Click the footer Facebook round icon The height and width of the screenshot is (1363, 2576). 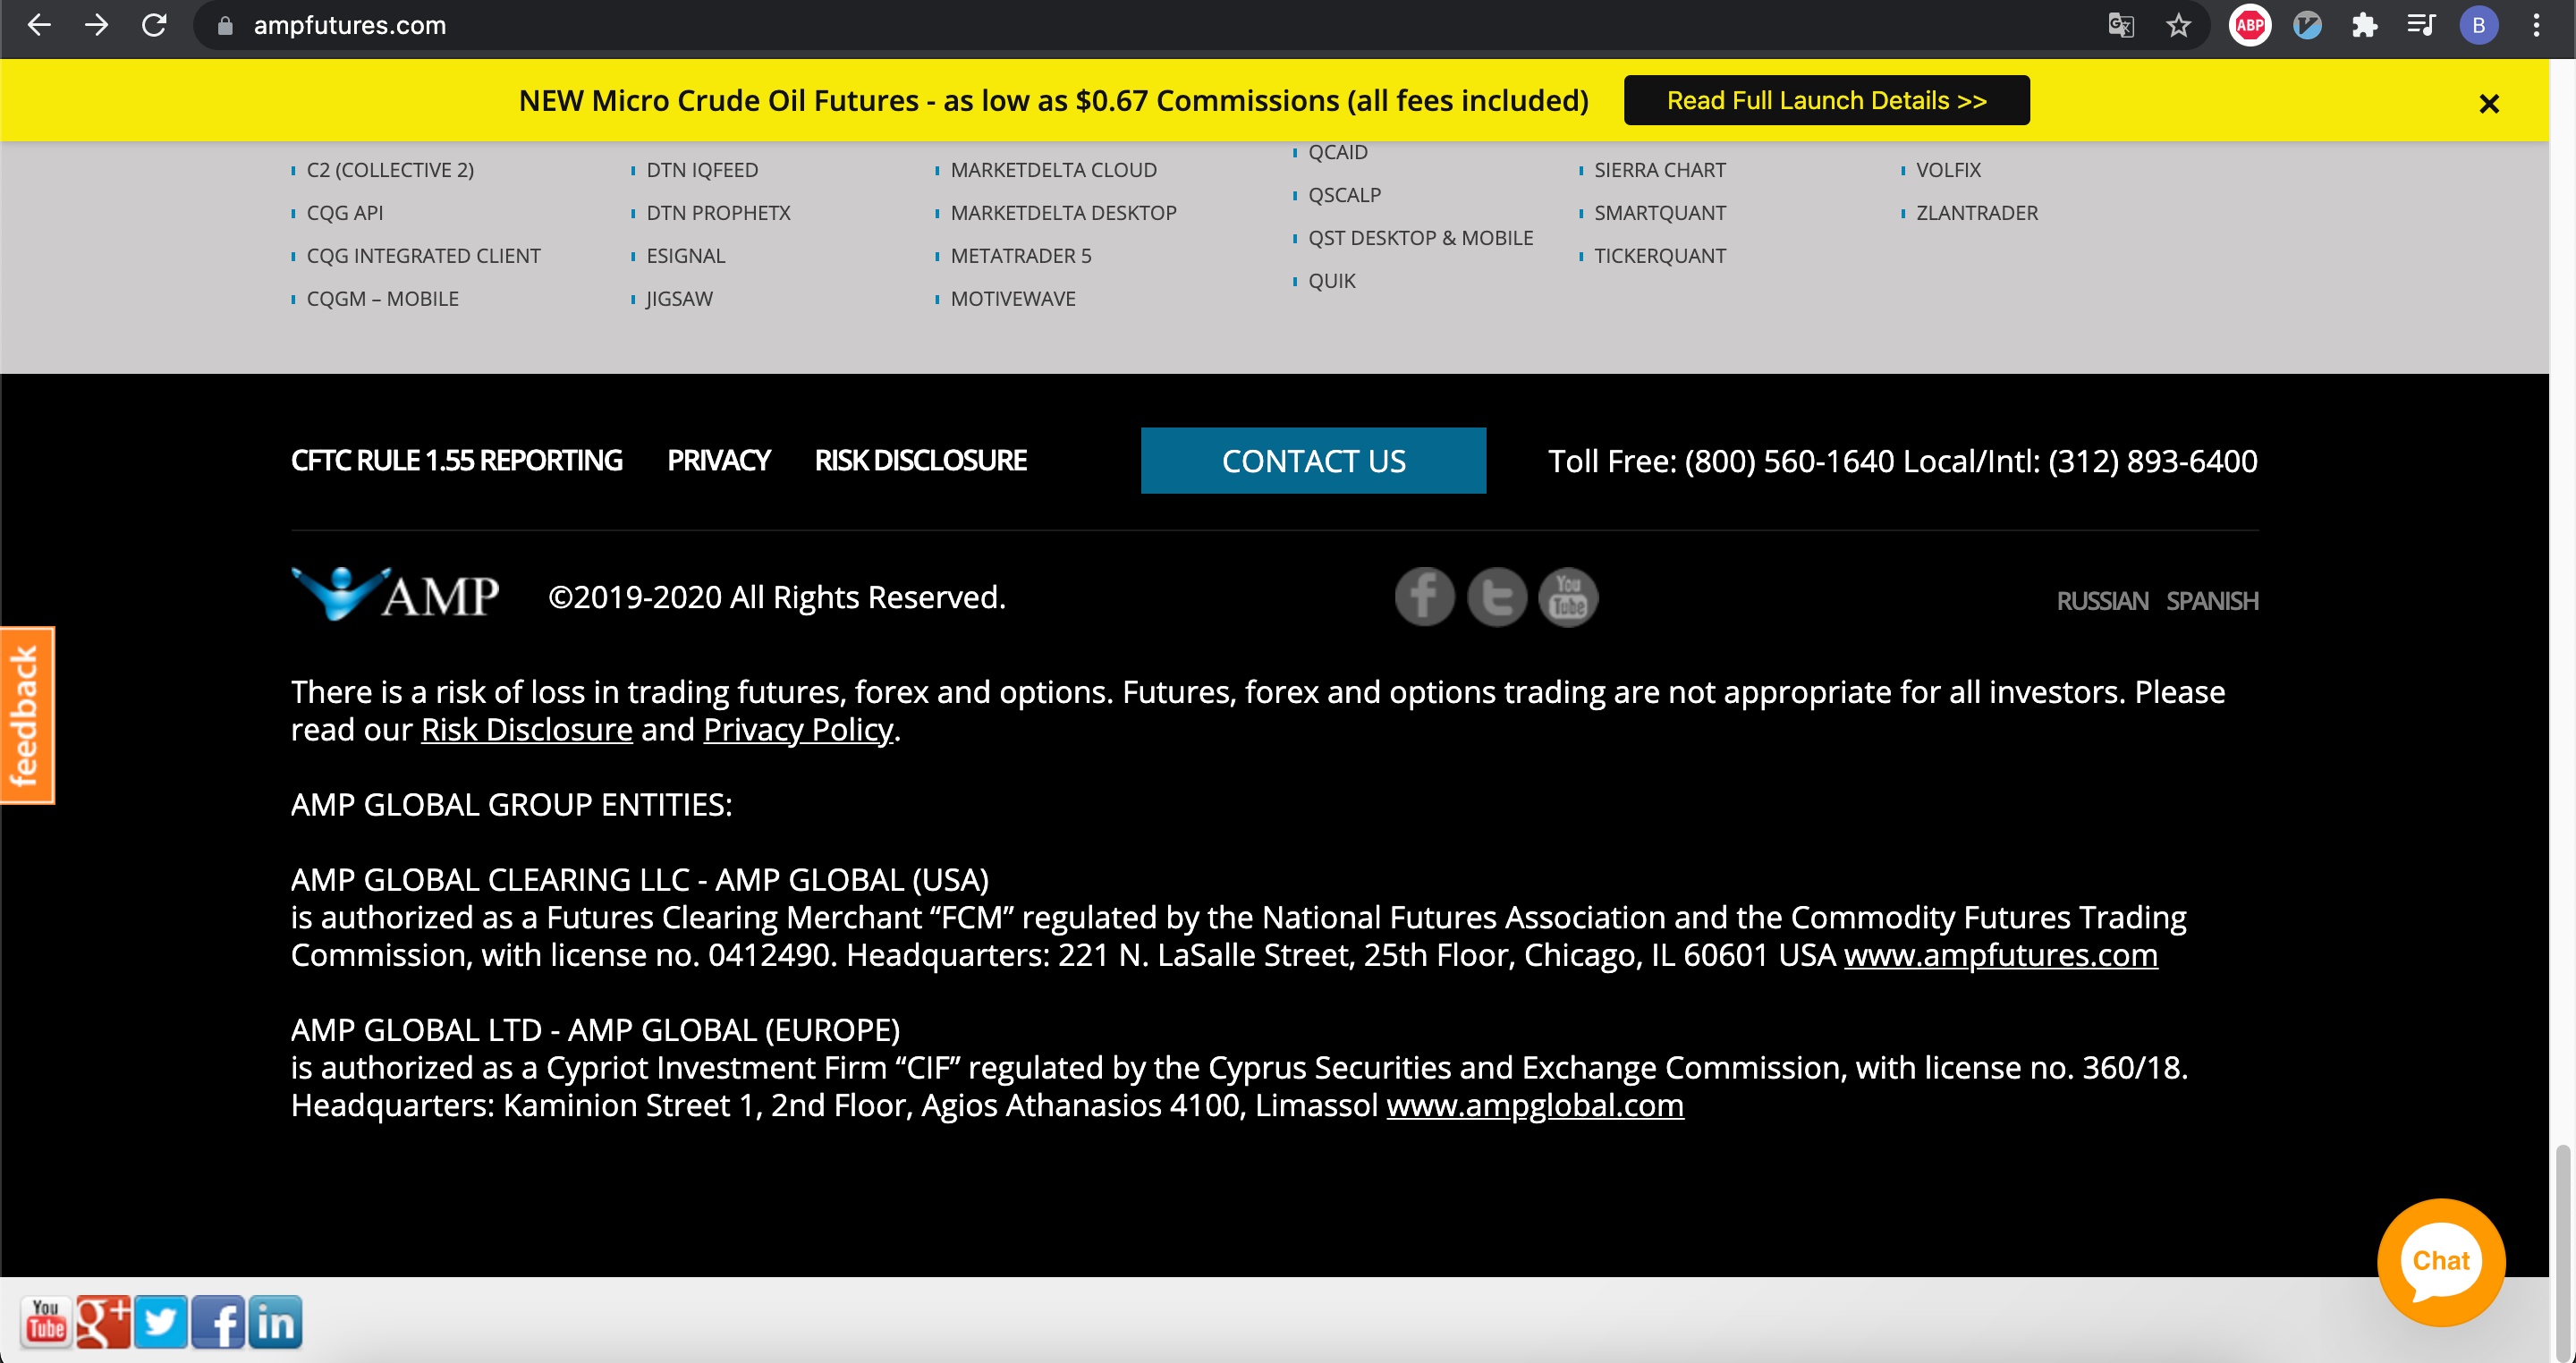(x=1424, y=597)
